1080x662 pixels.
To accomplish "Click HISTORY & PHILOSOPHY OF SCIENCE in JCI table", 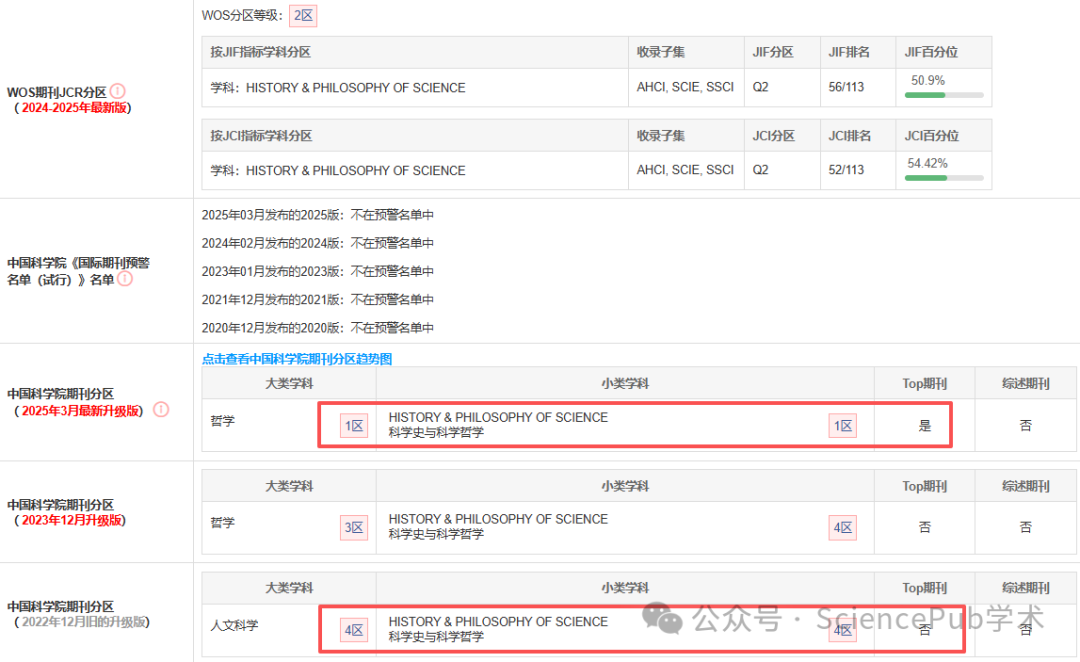I will (x=355, y=170).
